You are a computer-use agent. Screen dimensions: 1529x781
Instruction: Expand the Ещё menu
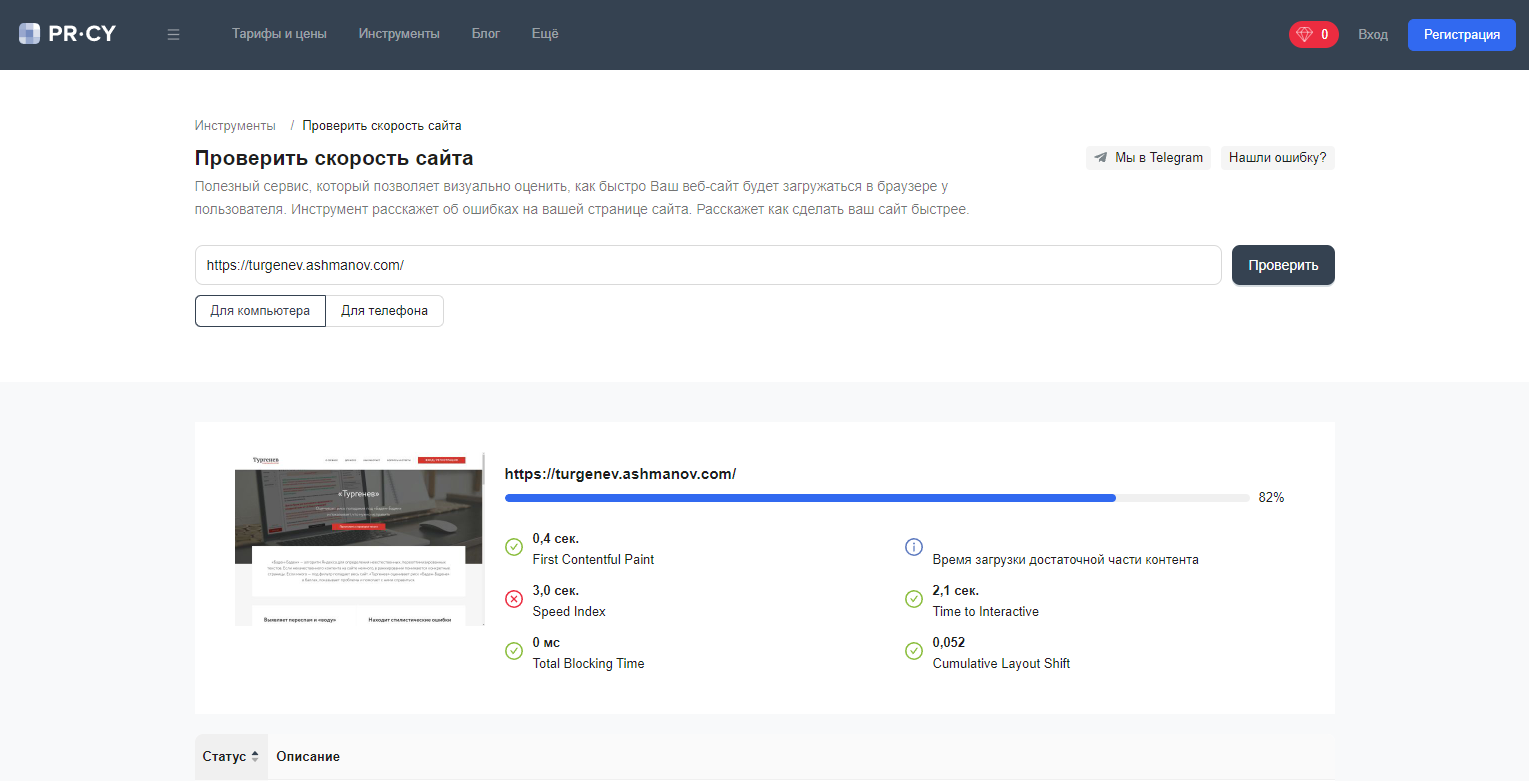[x=545, y=34]
